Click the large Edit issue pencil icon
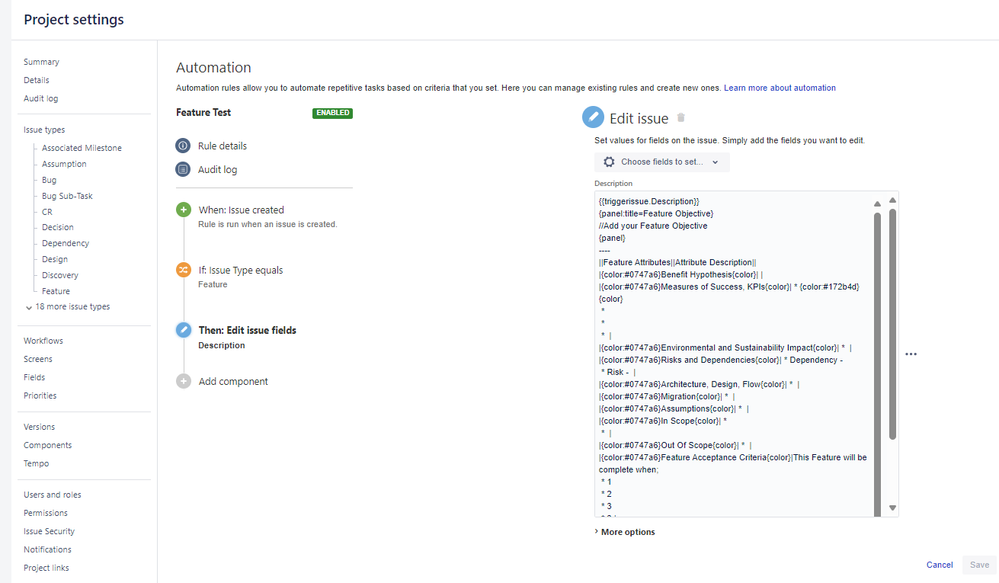Viewport: 999px width, 583px height. (593, 117)
